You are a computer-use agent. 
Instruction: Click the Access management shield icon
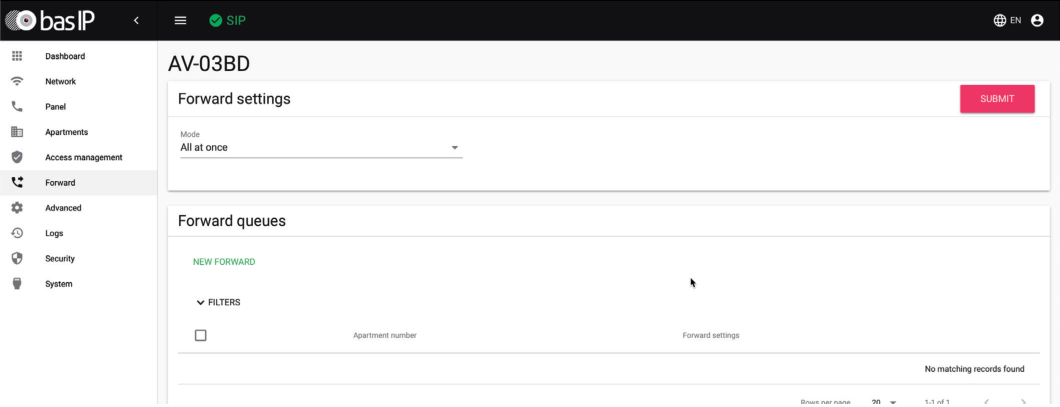(17, 157)
